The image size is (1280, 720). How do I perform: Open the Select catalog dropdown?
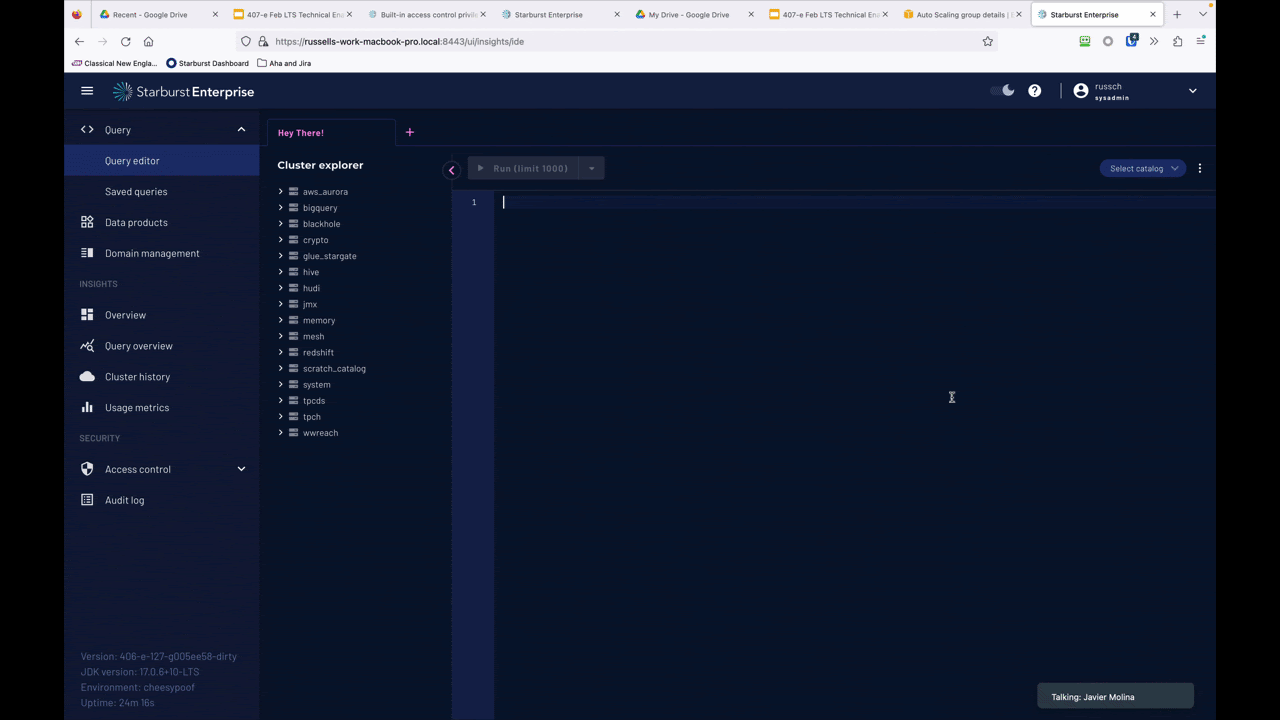click(1143, 168)
